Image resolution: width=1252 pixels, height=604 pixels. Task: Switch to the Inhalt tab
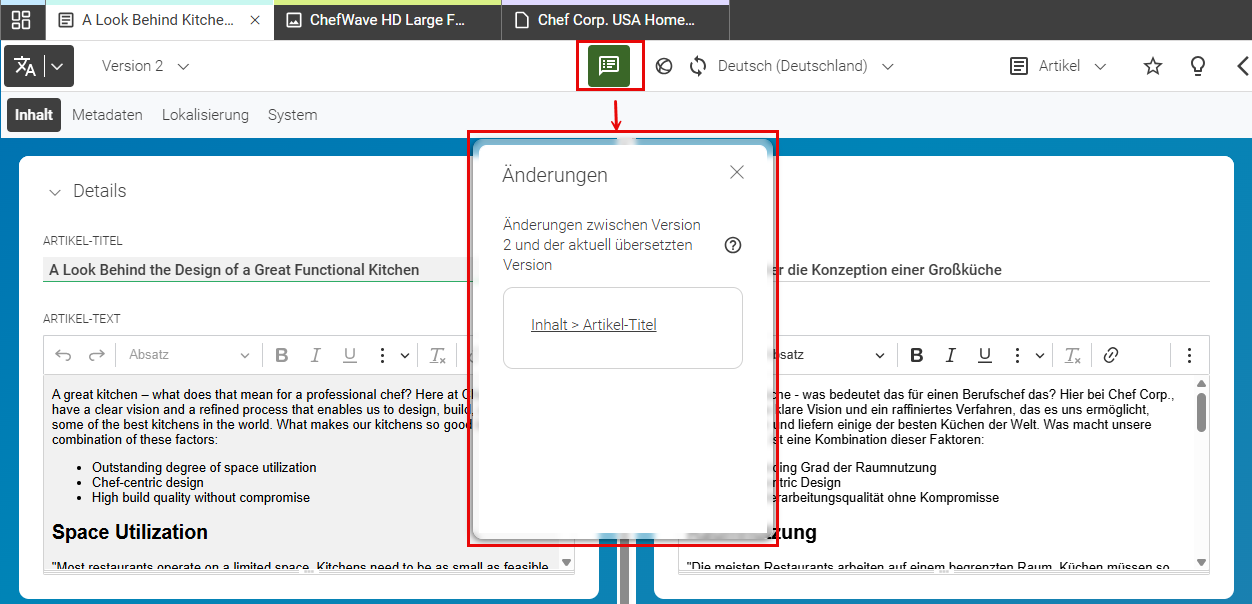(34, 115)
